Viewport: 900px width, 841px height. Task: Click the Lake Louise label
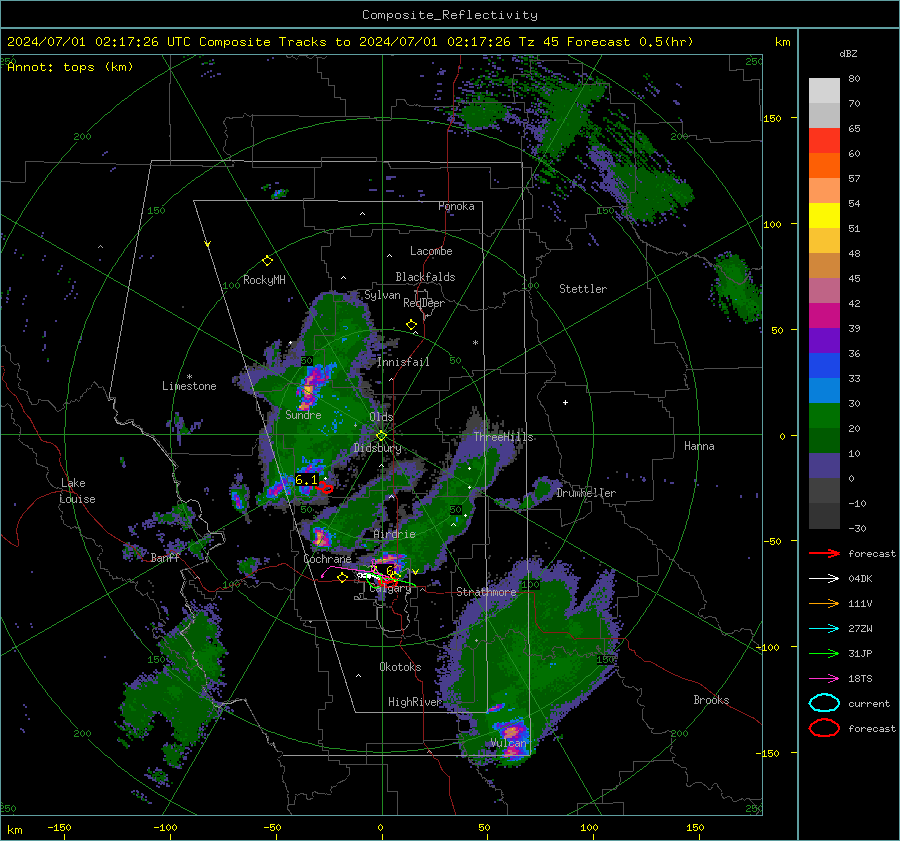(x=77, y=491)
